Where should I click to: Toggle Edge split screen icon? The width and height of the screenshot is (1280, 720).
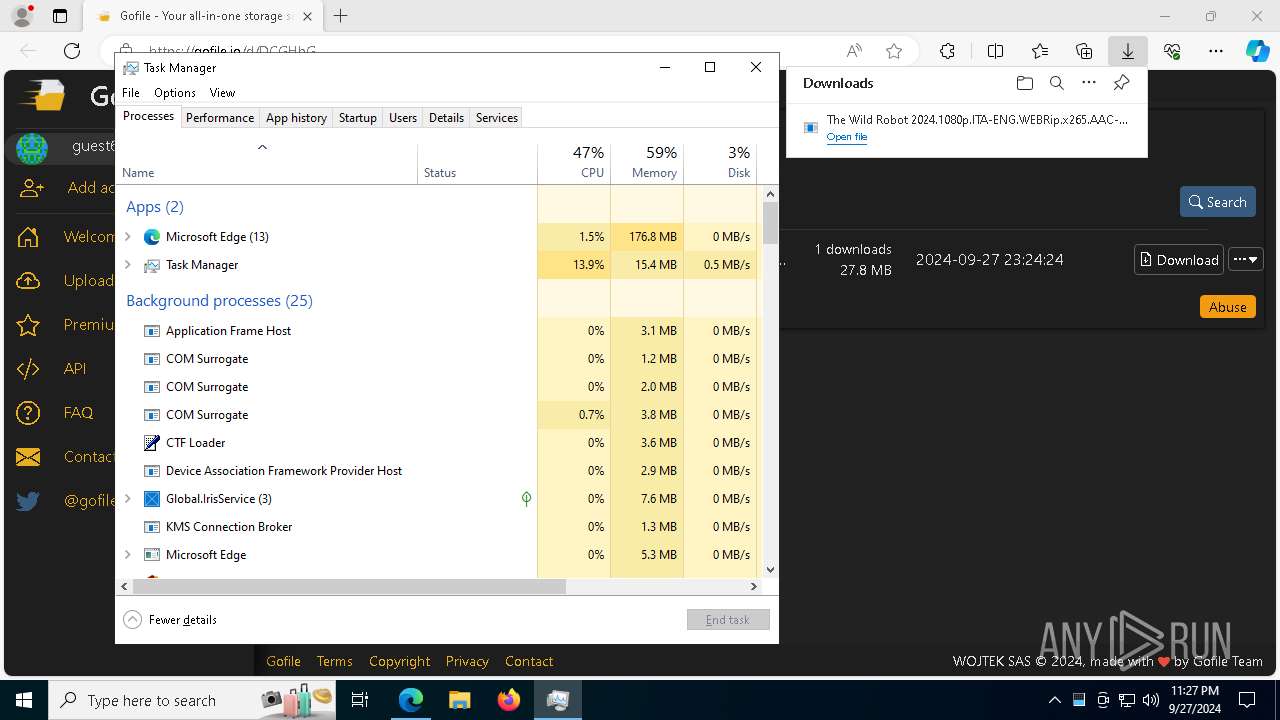pyautogui.click(x=995, y=51)
